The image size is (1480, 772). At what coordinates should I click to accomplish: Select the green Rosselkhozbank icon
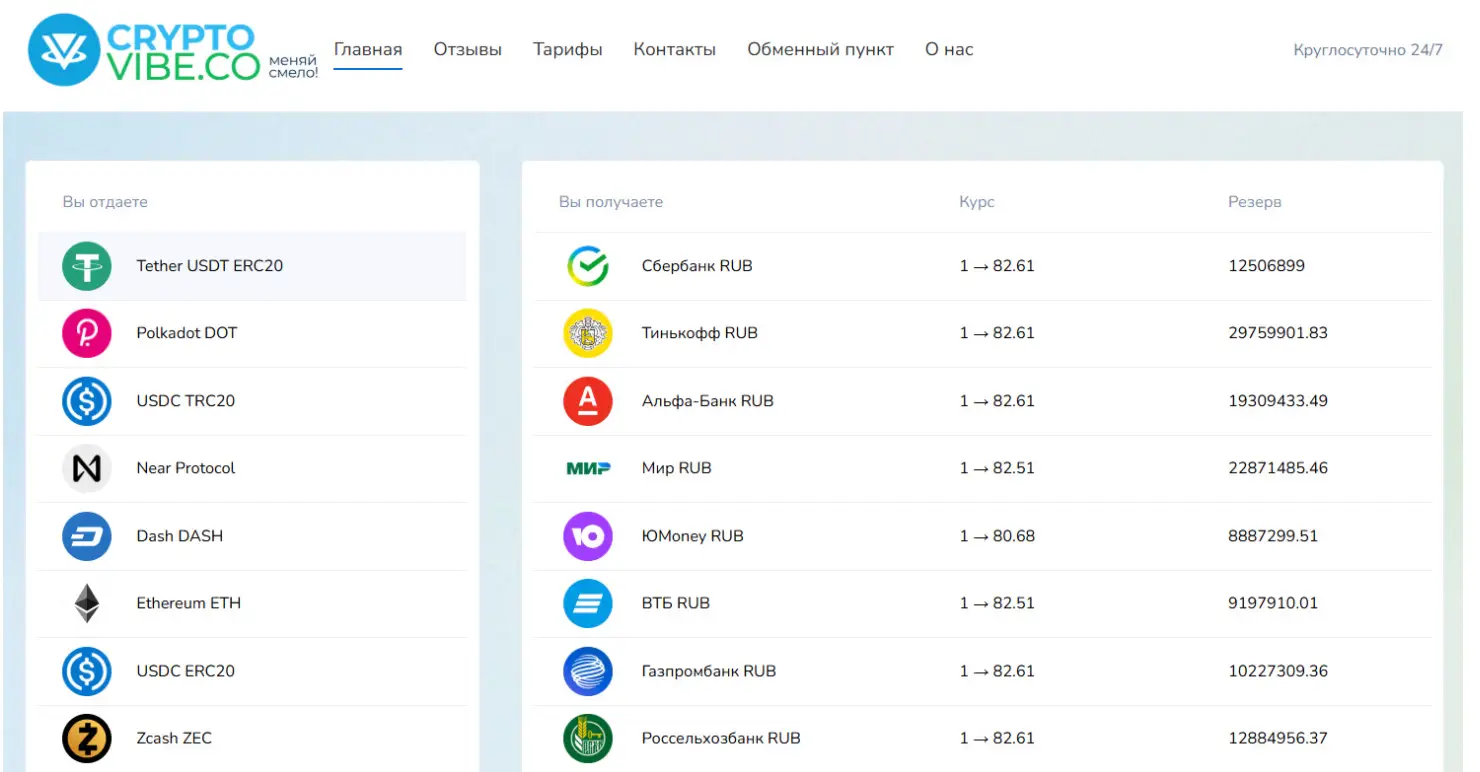588,738
